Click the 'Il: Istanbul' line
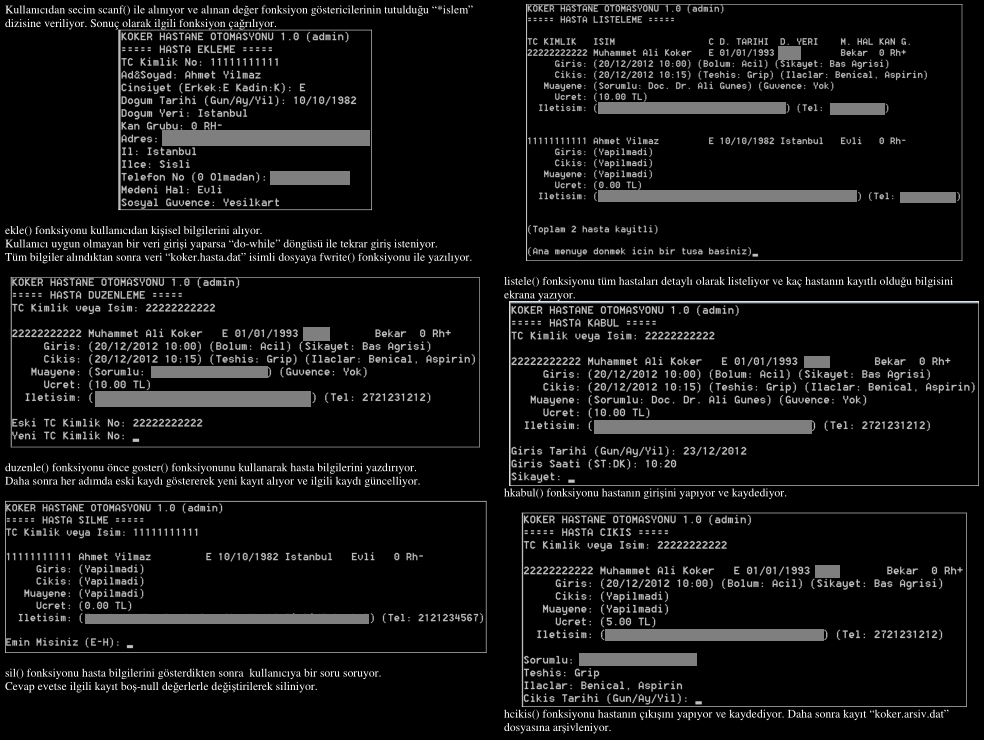984x740 pixels. tap(159, 152)
